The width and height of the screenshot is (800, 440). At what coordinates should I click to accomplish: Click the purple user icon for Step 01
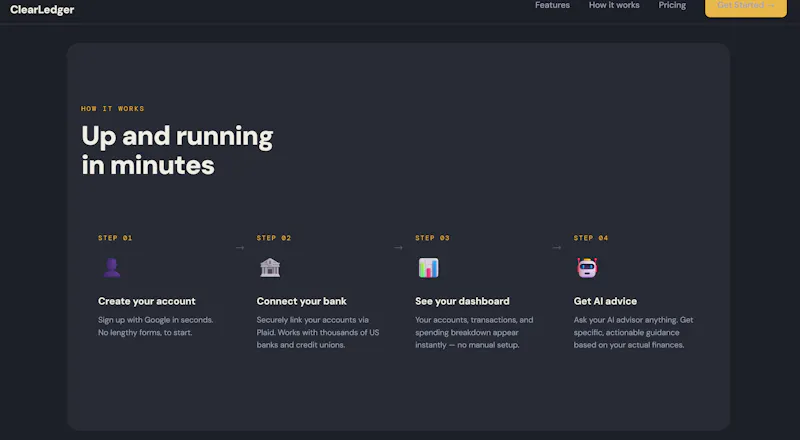(x=112, y=267)
